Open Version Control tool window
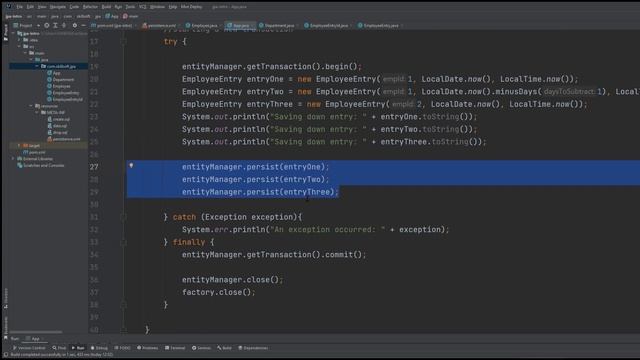Screen dimensions: 640x360 point(29,348)
